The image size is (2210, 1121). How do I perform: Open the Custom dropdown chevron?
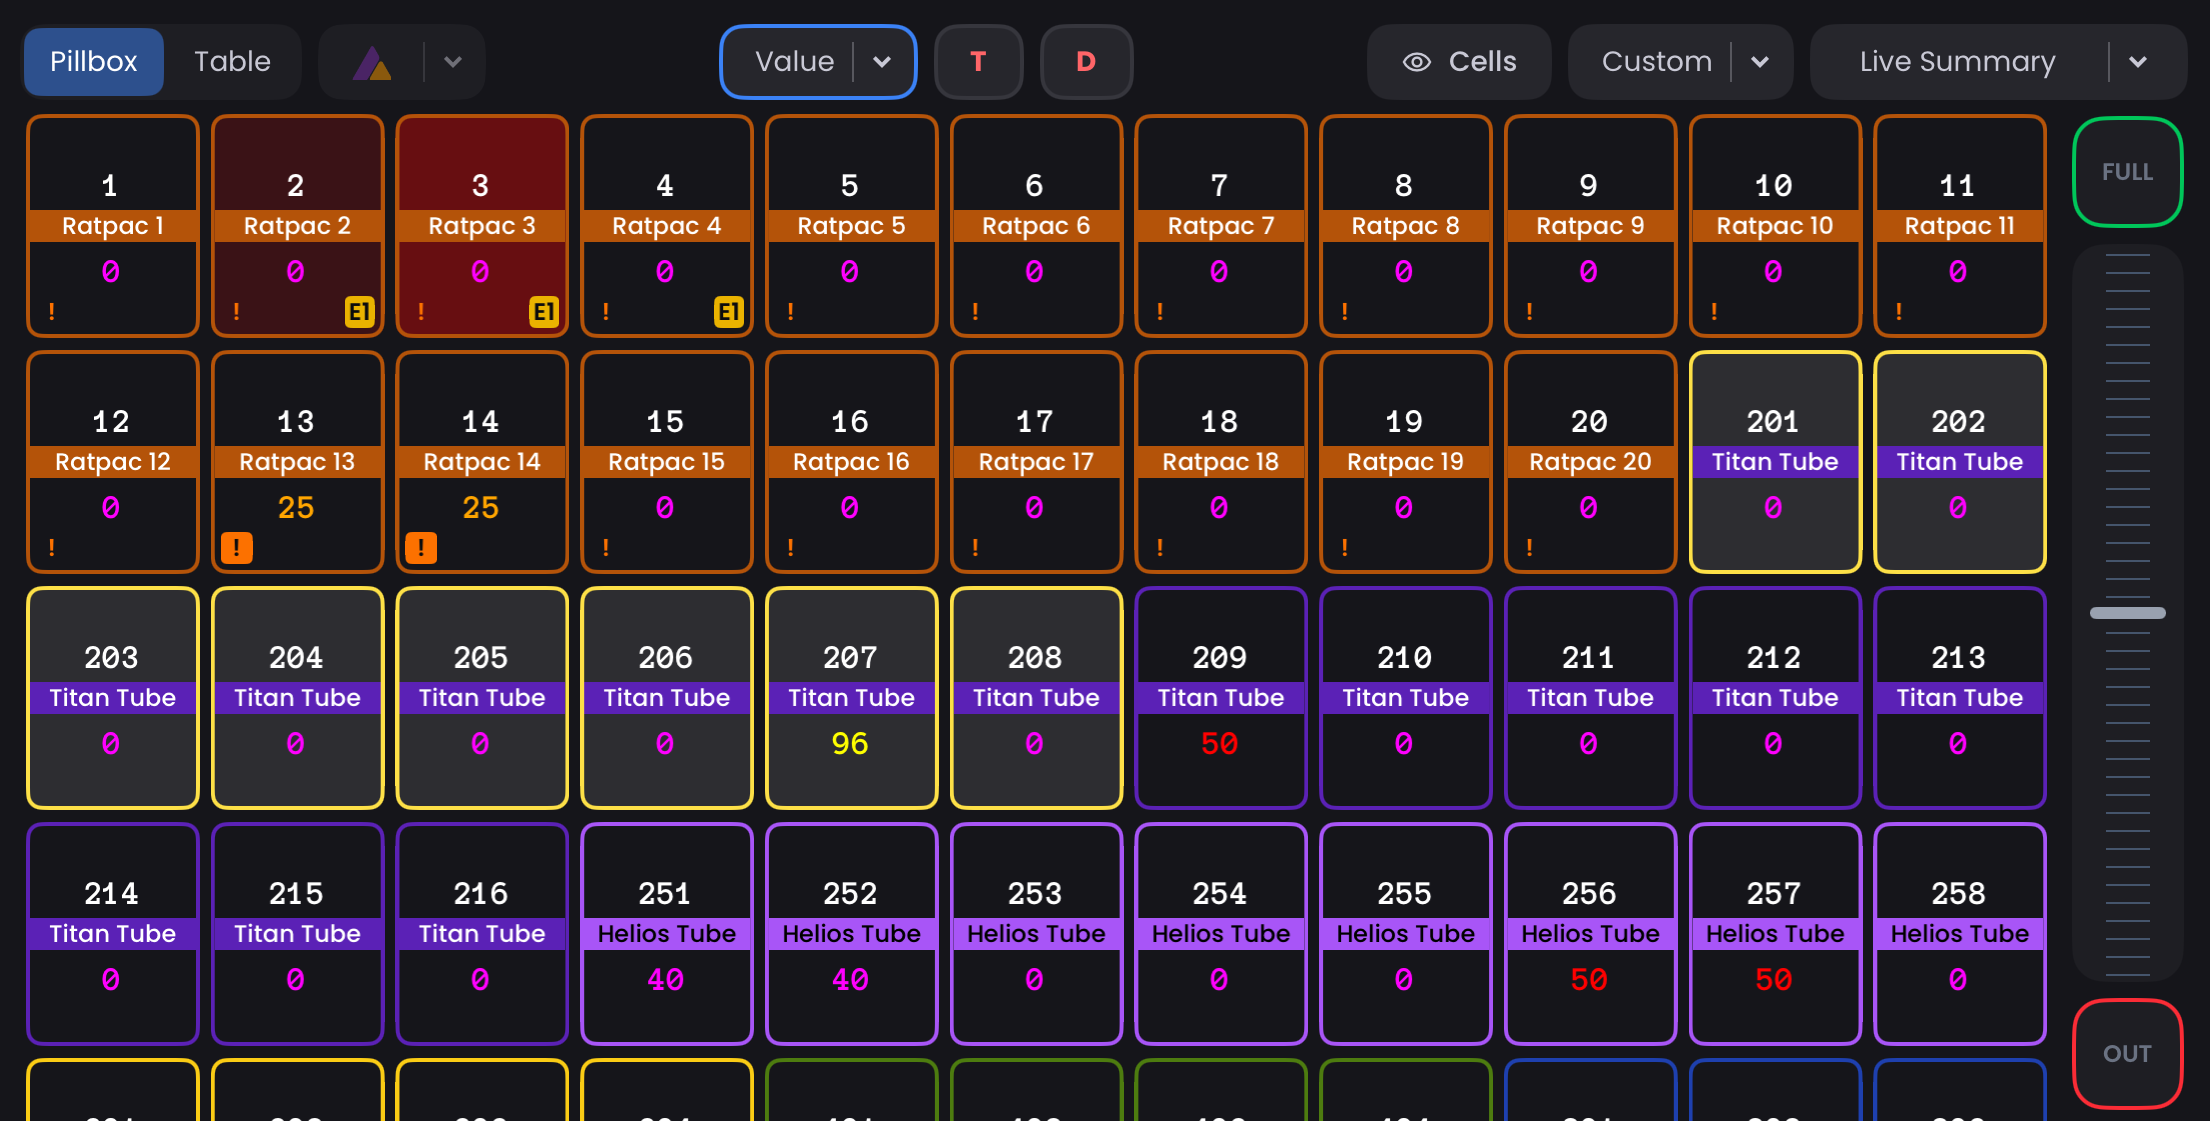pyautogui.click(x=1760, y=62)
